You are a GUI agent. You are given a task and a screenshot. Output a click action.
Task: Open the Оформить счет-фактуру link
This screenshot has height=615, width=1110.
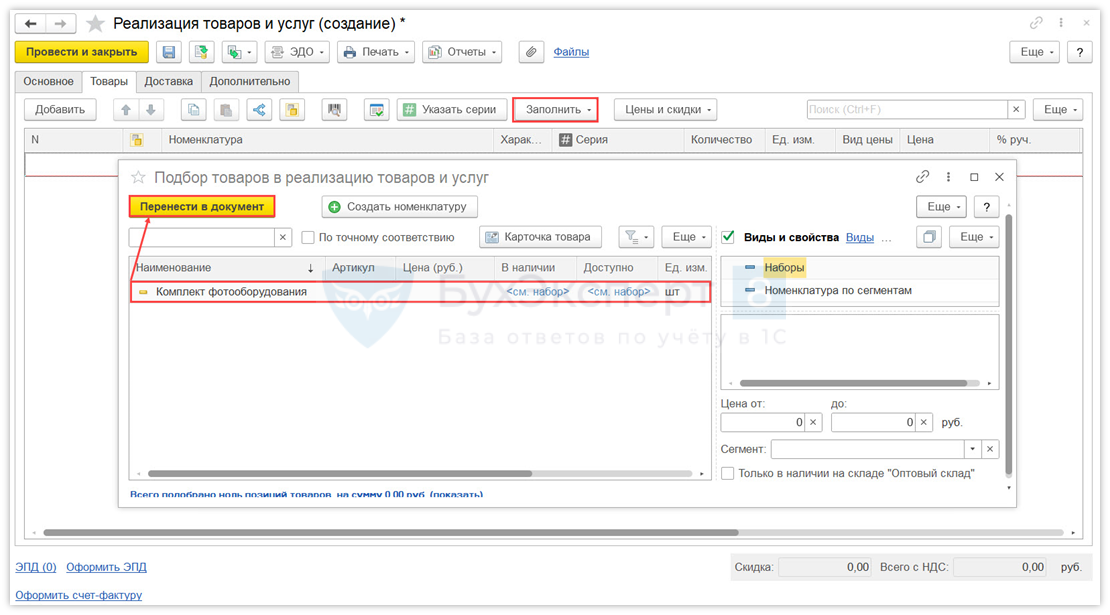[79, 595]
